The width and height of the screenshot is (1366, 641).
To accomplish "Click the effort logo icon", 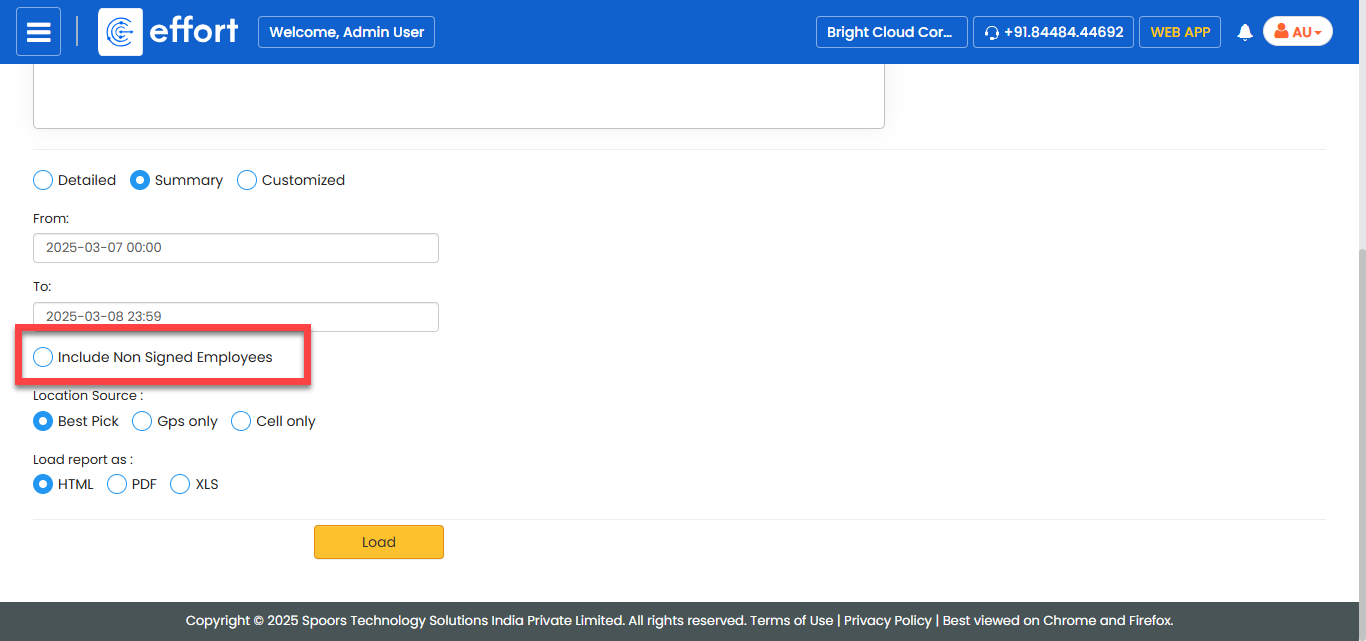I will click(120, 32).
